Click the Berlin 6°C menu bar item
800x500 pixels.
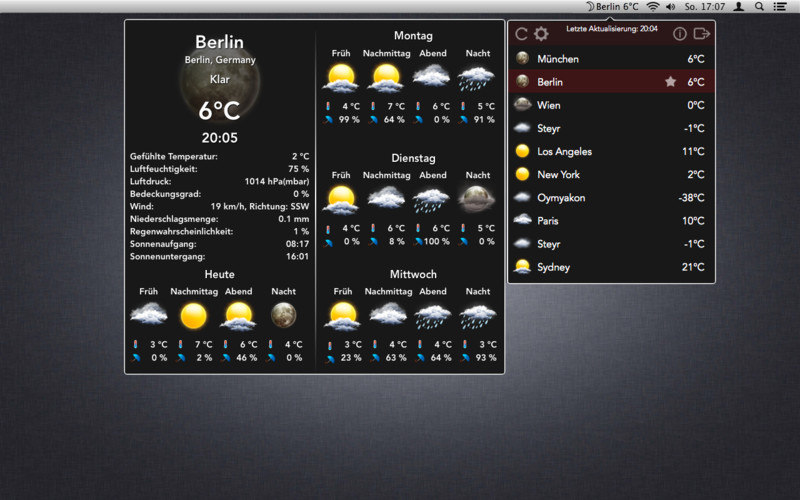[x=611, y=7]
